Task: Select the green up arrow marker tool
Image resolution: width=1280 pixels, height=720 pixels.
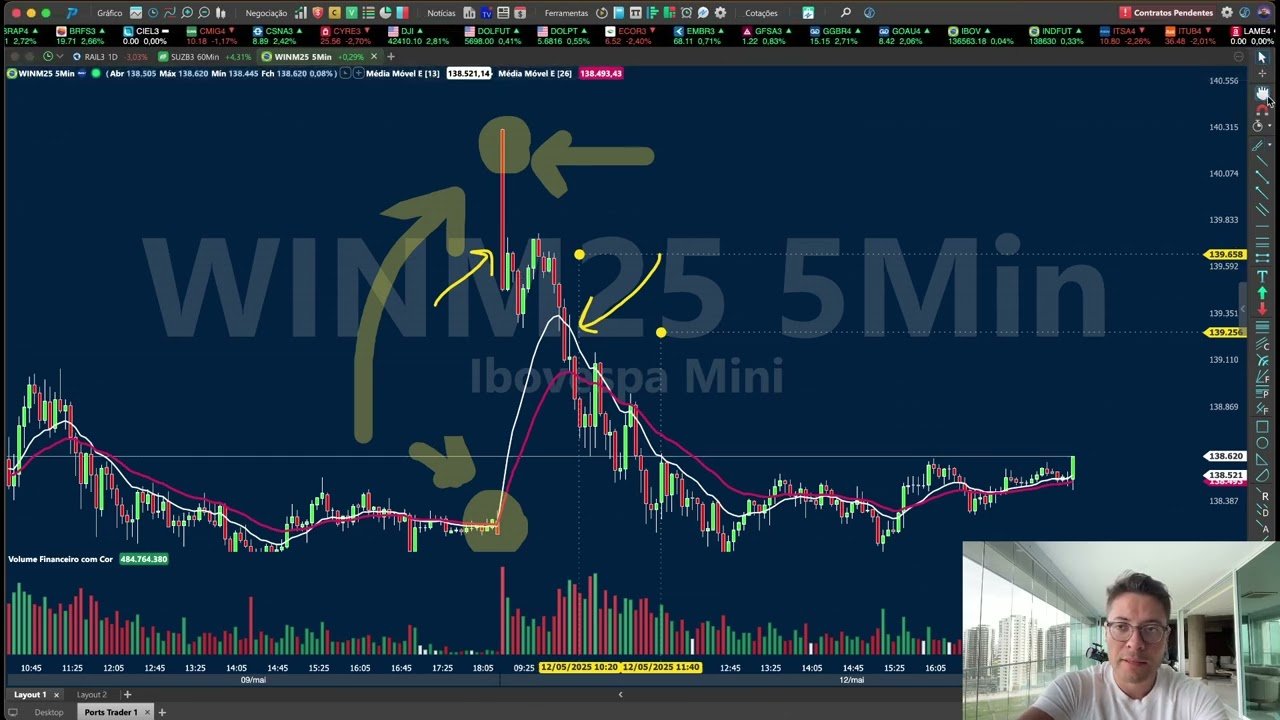Action: click(x=1262, y=291)
